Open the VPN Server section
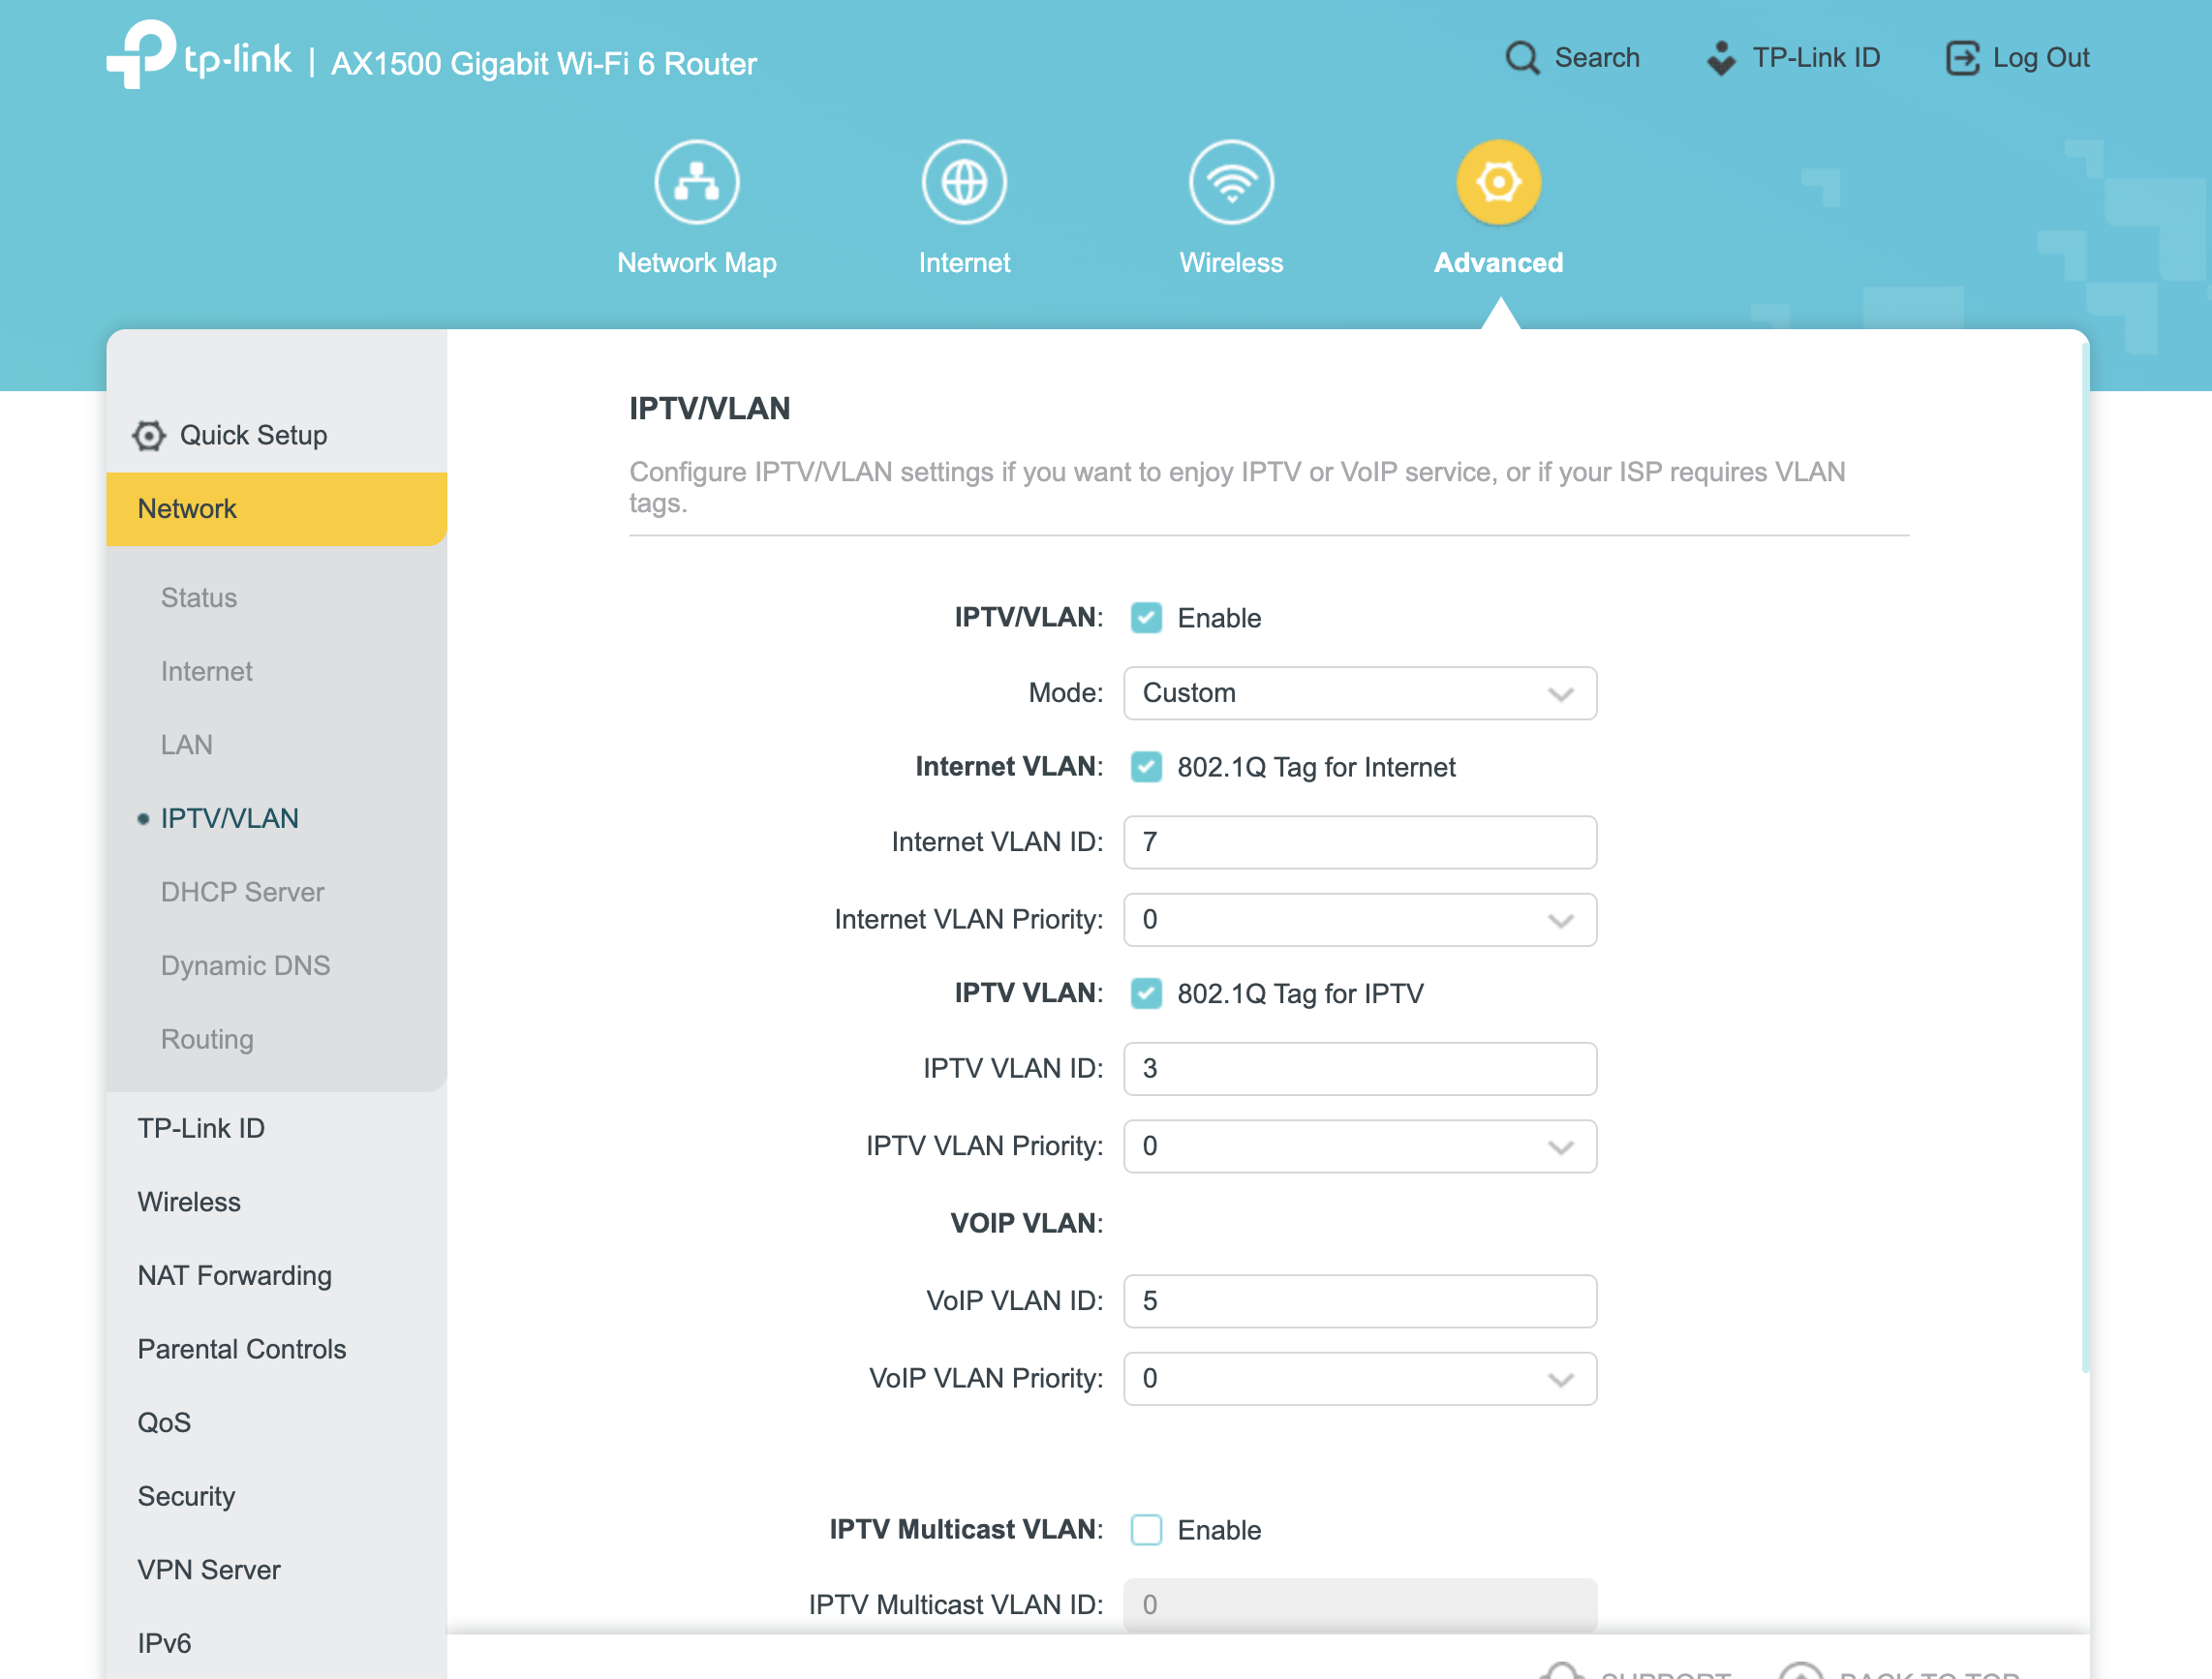This screenshot has height=1679, width=2212. [208, 1569]
